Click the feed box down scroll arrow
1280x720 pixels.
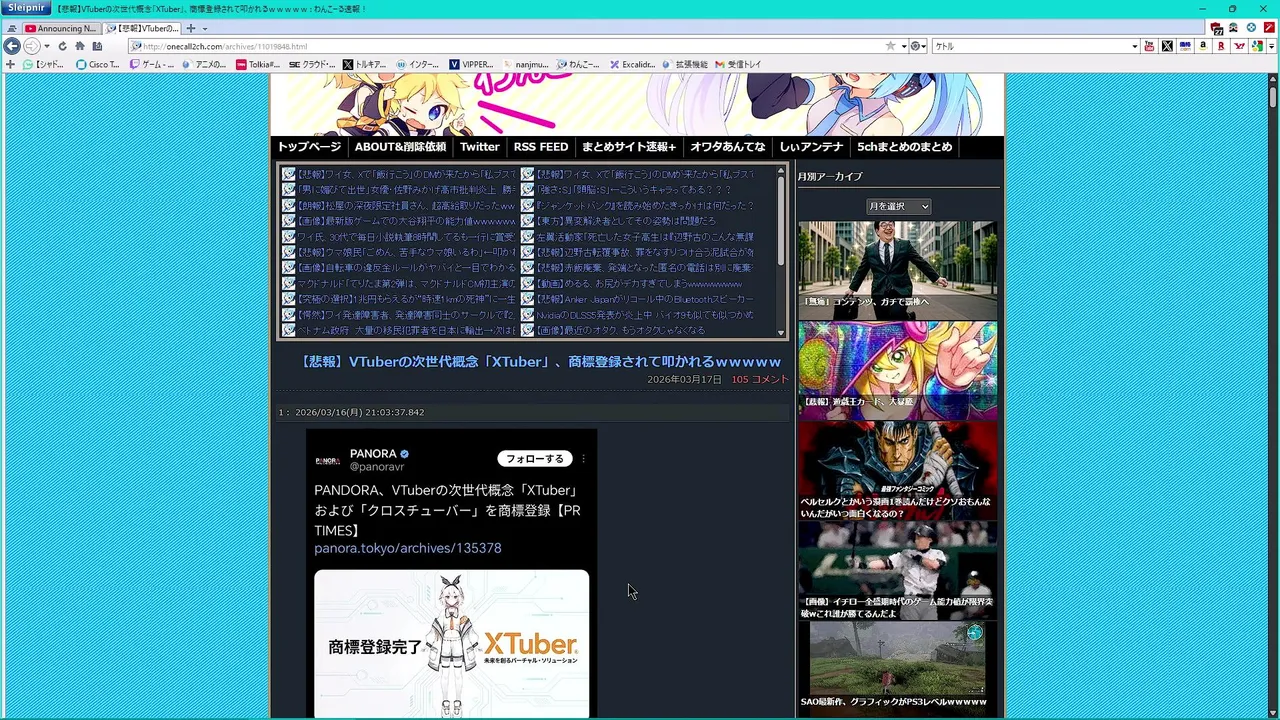coord(781,332)
